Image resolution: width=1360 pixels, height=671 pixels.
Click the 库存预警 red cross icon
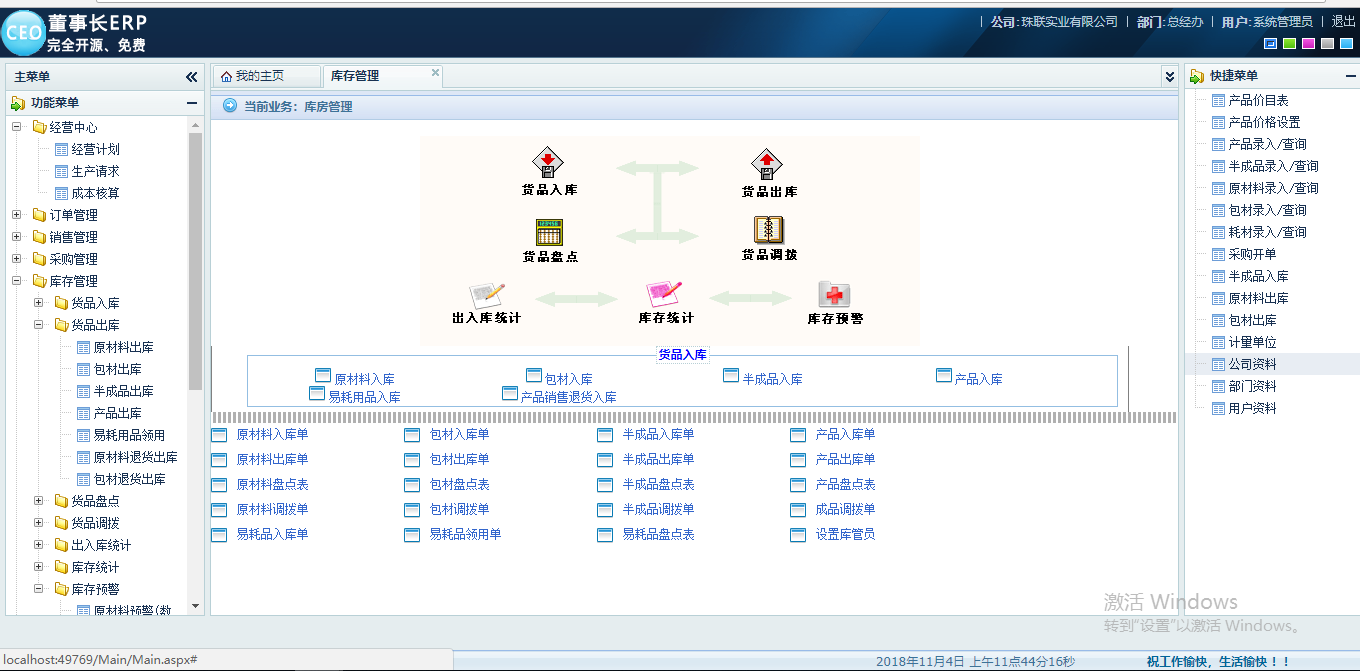834,294
